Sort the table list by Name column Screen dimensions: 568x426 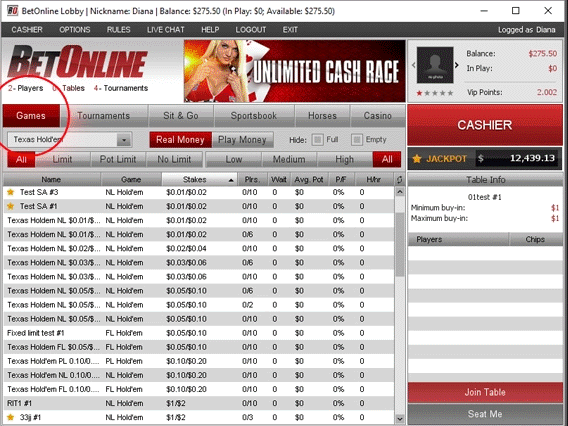52,180
